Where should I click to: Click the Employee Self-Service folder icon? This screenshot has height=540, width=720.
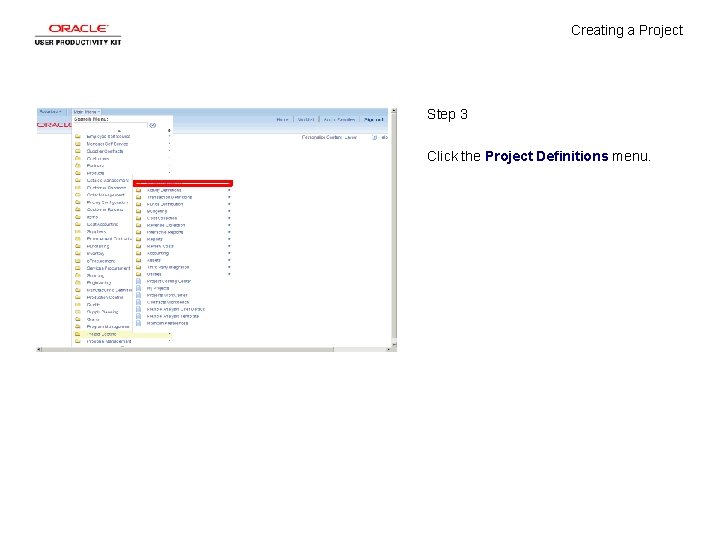click(78, 136)
